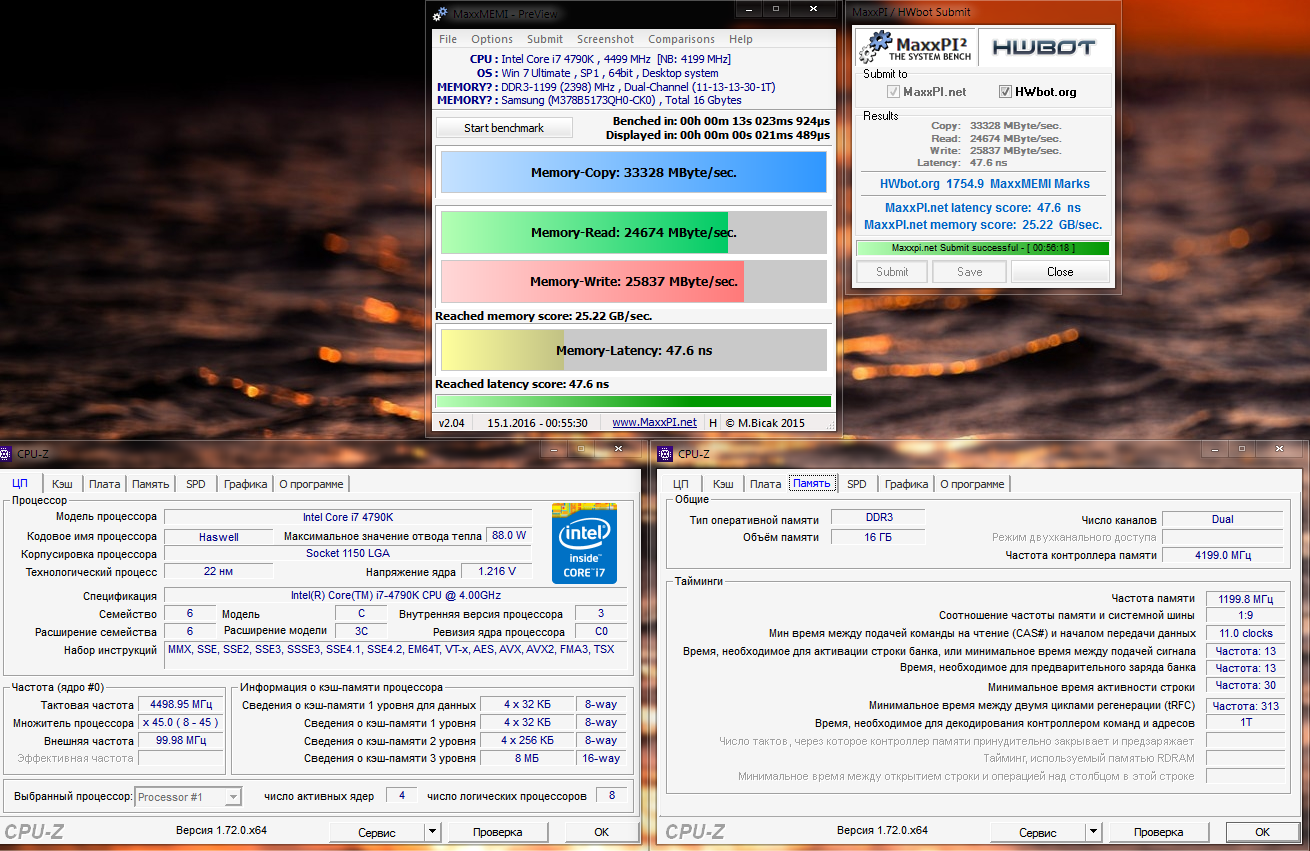Viewport: 1310px width, 851px height.
Task: Click the Intel Core i7 logo badge
Action: point(585,543)
